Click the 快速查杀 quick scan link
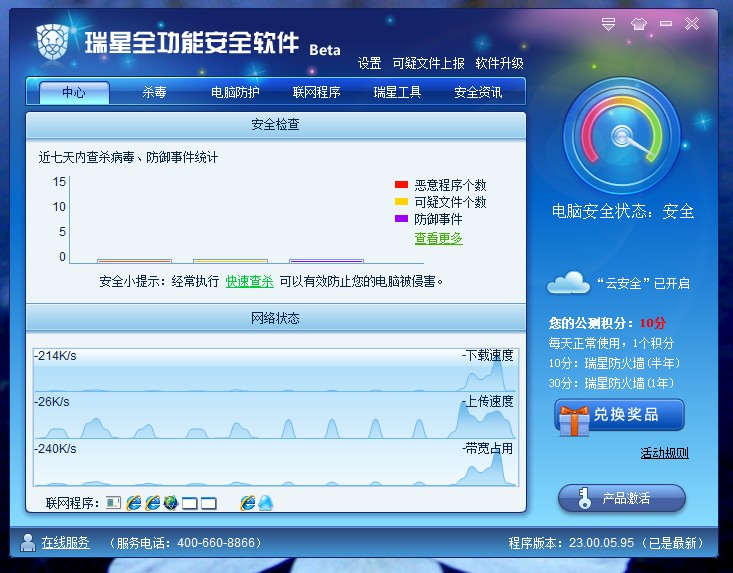The width and height of the screenshot is (733, 573). (x=250, y=281)
